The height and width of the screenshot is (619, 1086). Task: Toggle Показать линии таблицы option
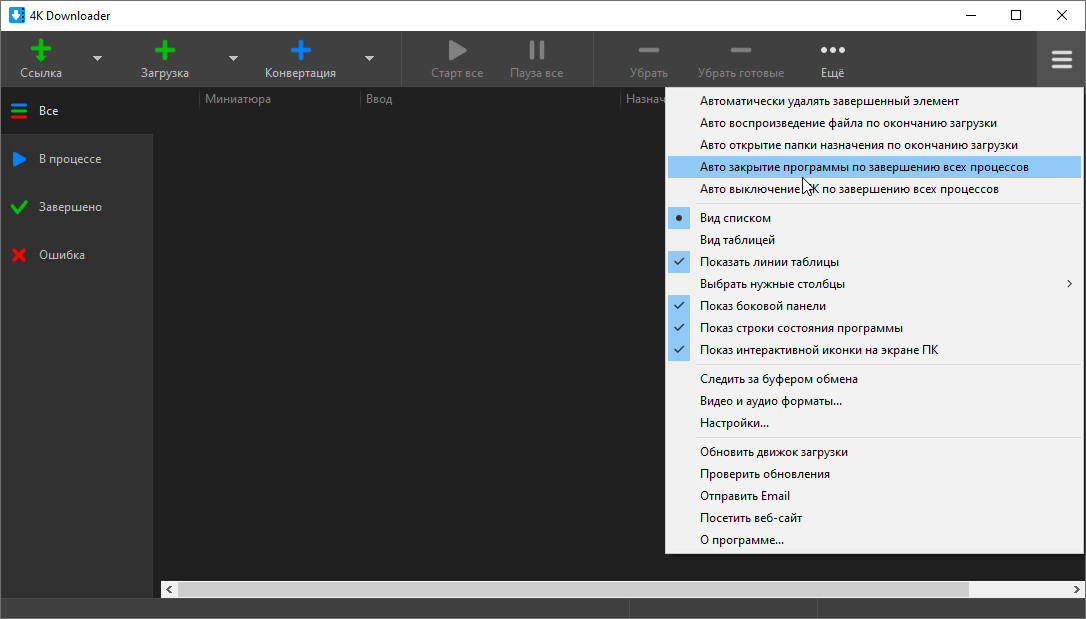pos(769,262)
